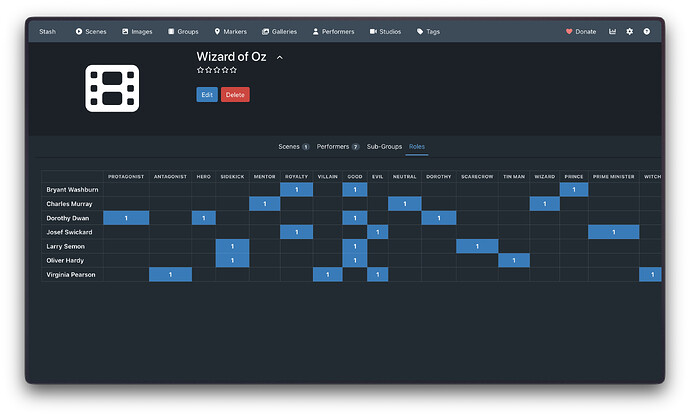The width and height of the screenshot is (690, 416).
Task: Click the red Delete button
Action: [235, 95]
